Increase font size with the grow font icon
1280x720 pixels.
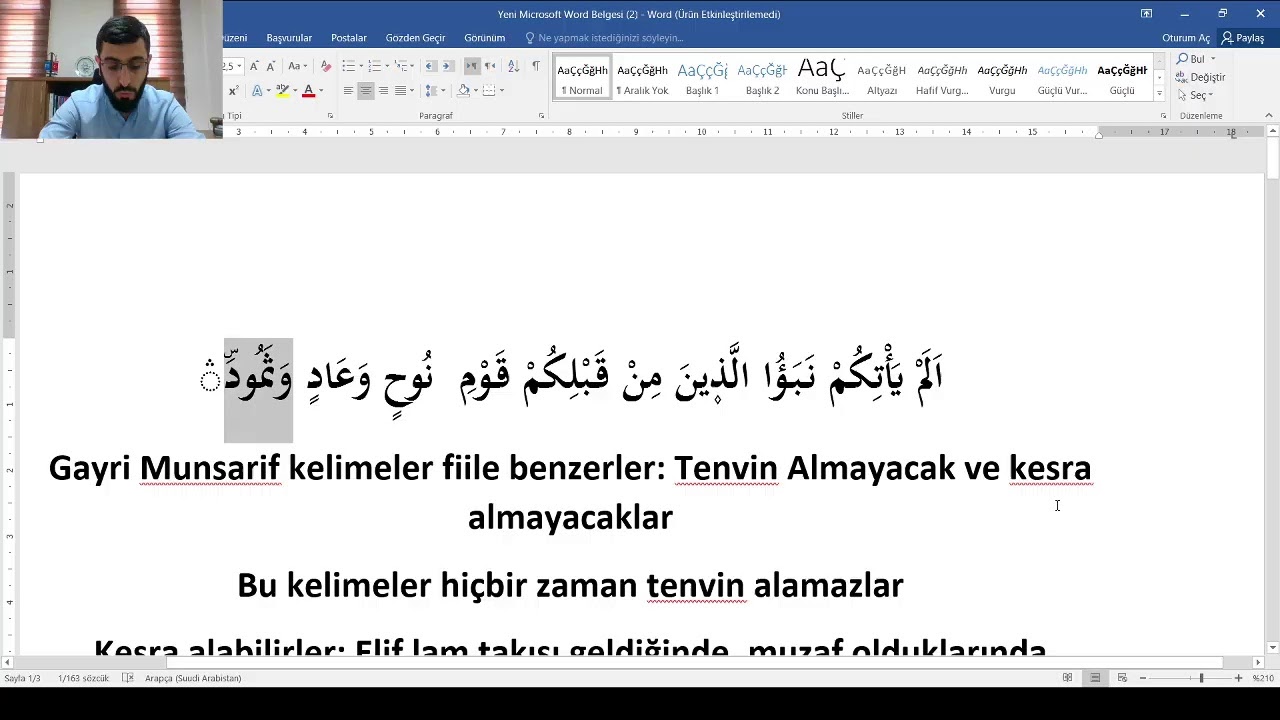click(x=254, y=66)
